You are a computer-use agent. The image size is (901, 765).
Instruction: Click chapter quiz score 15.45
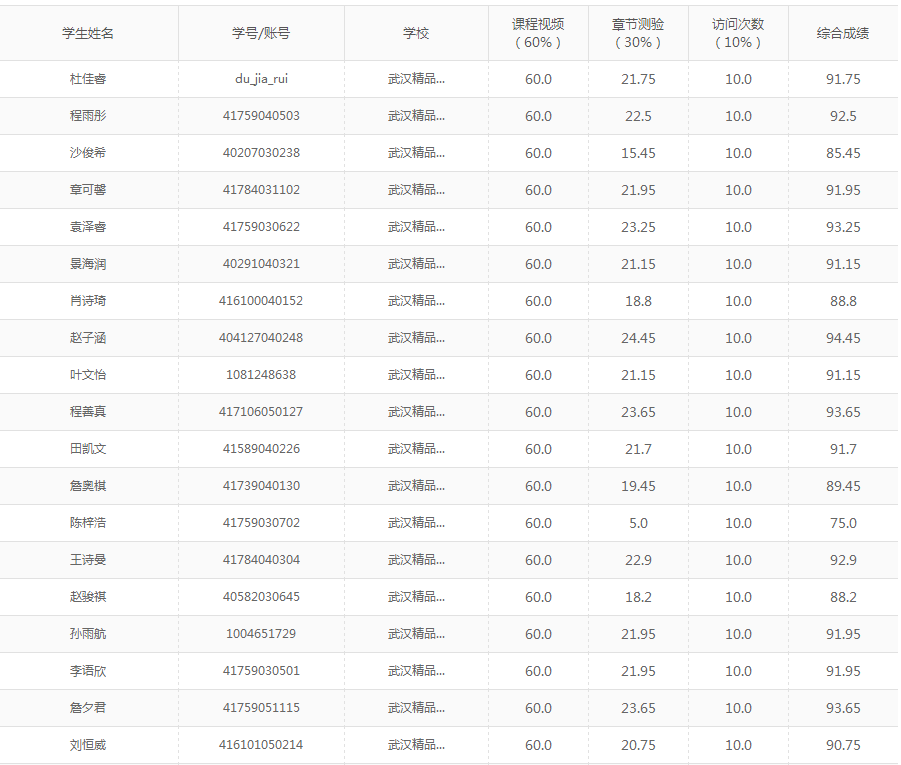tap(638, 153)
